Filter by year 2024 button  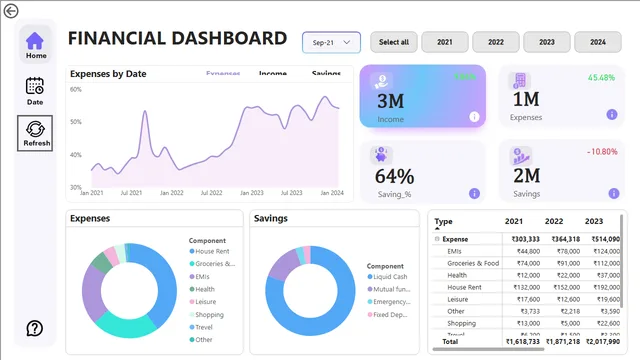[x=598, y=42]
